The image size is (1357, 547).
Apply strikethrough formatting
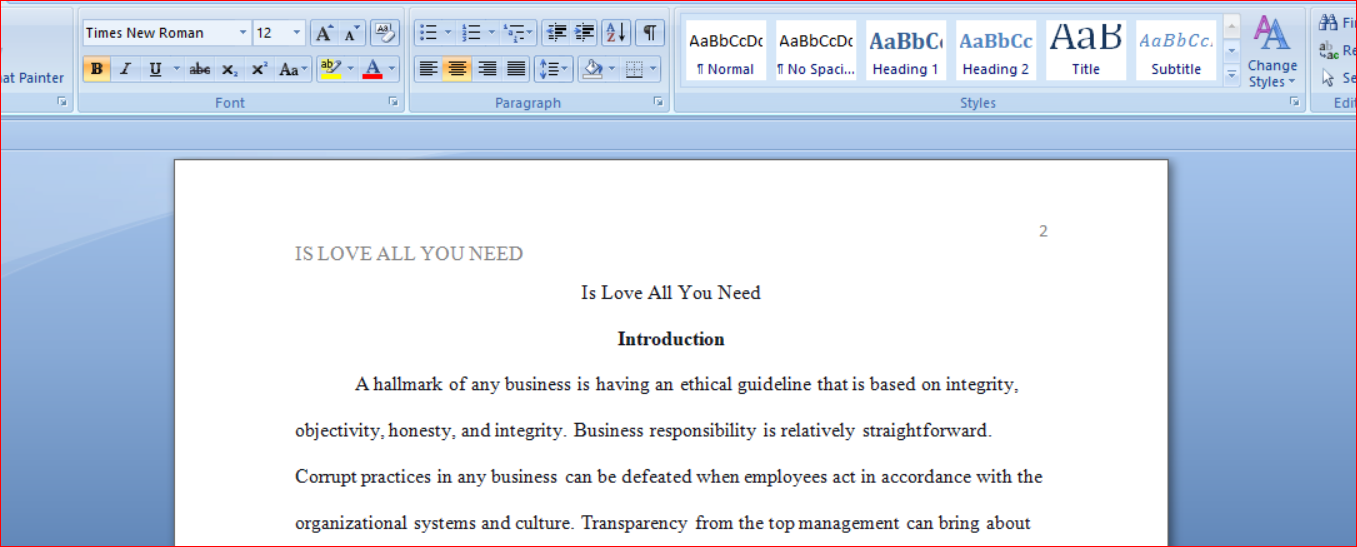click(200, 69)
